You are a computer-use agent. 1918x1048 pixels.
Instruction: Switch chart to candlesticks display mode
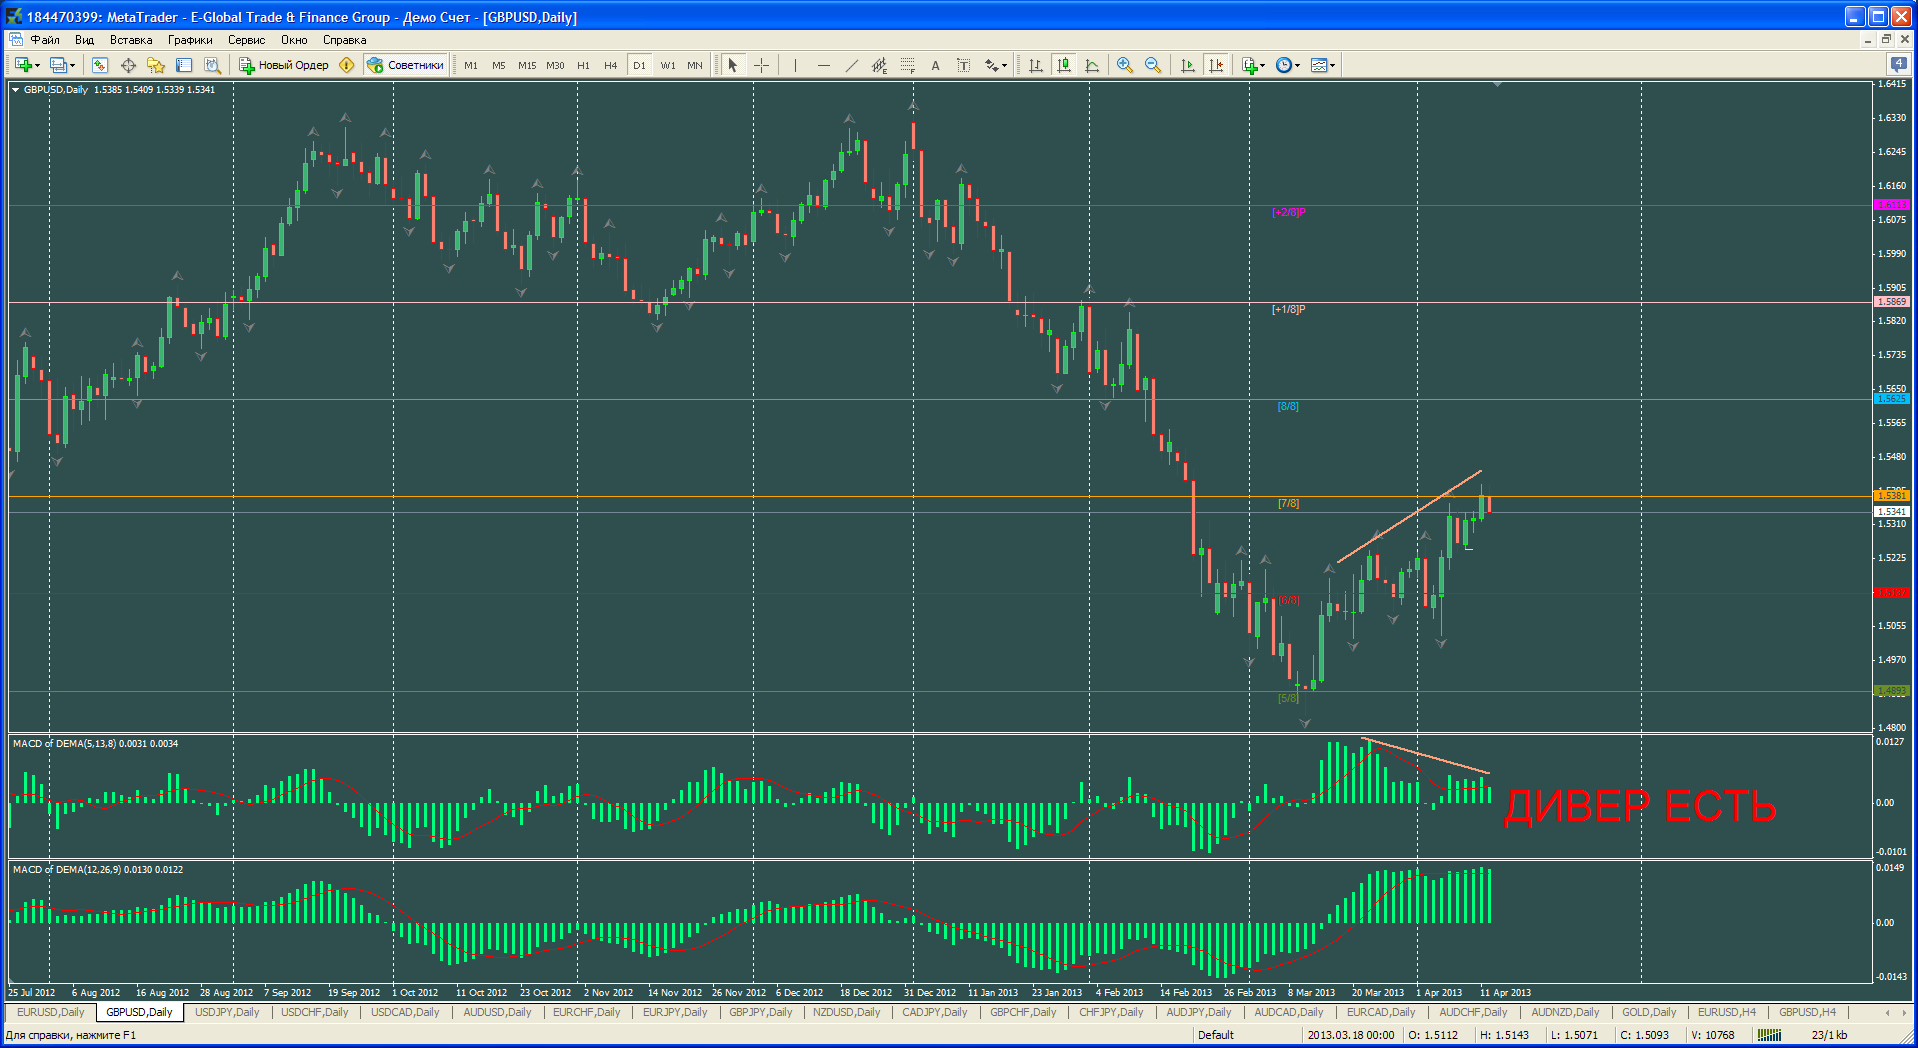pyautogui.click(x=1064, y=65)
